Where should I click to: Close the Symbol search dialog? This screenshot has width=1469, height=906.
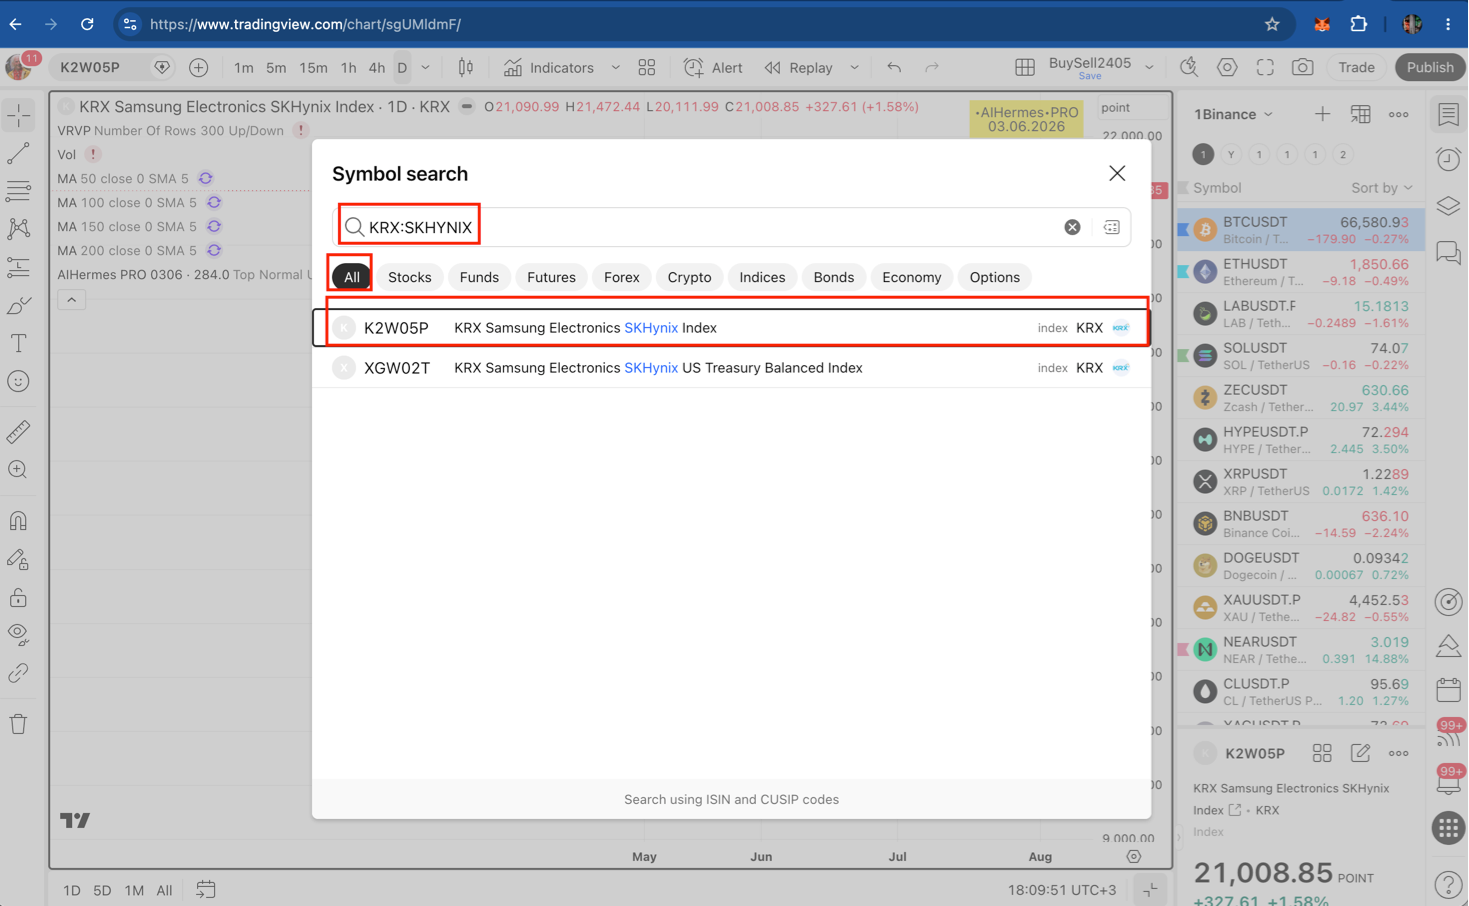click(1117, 173)
